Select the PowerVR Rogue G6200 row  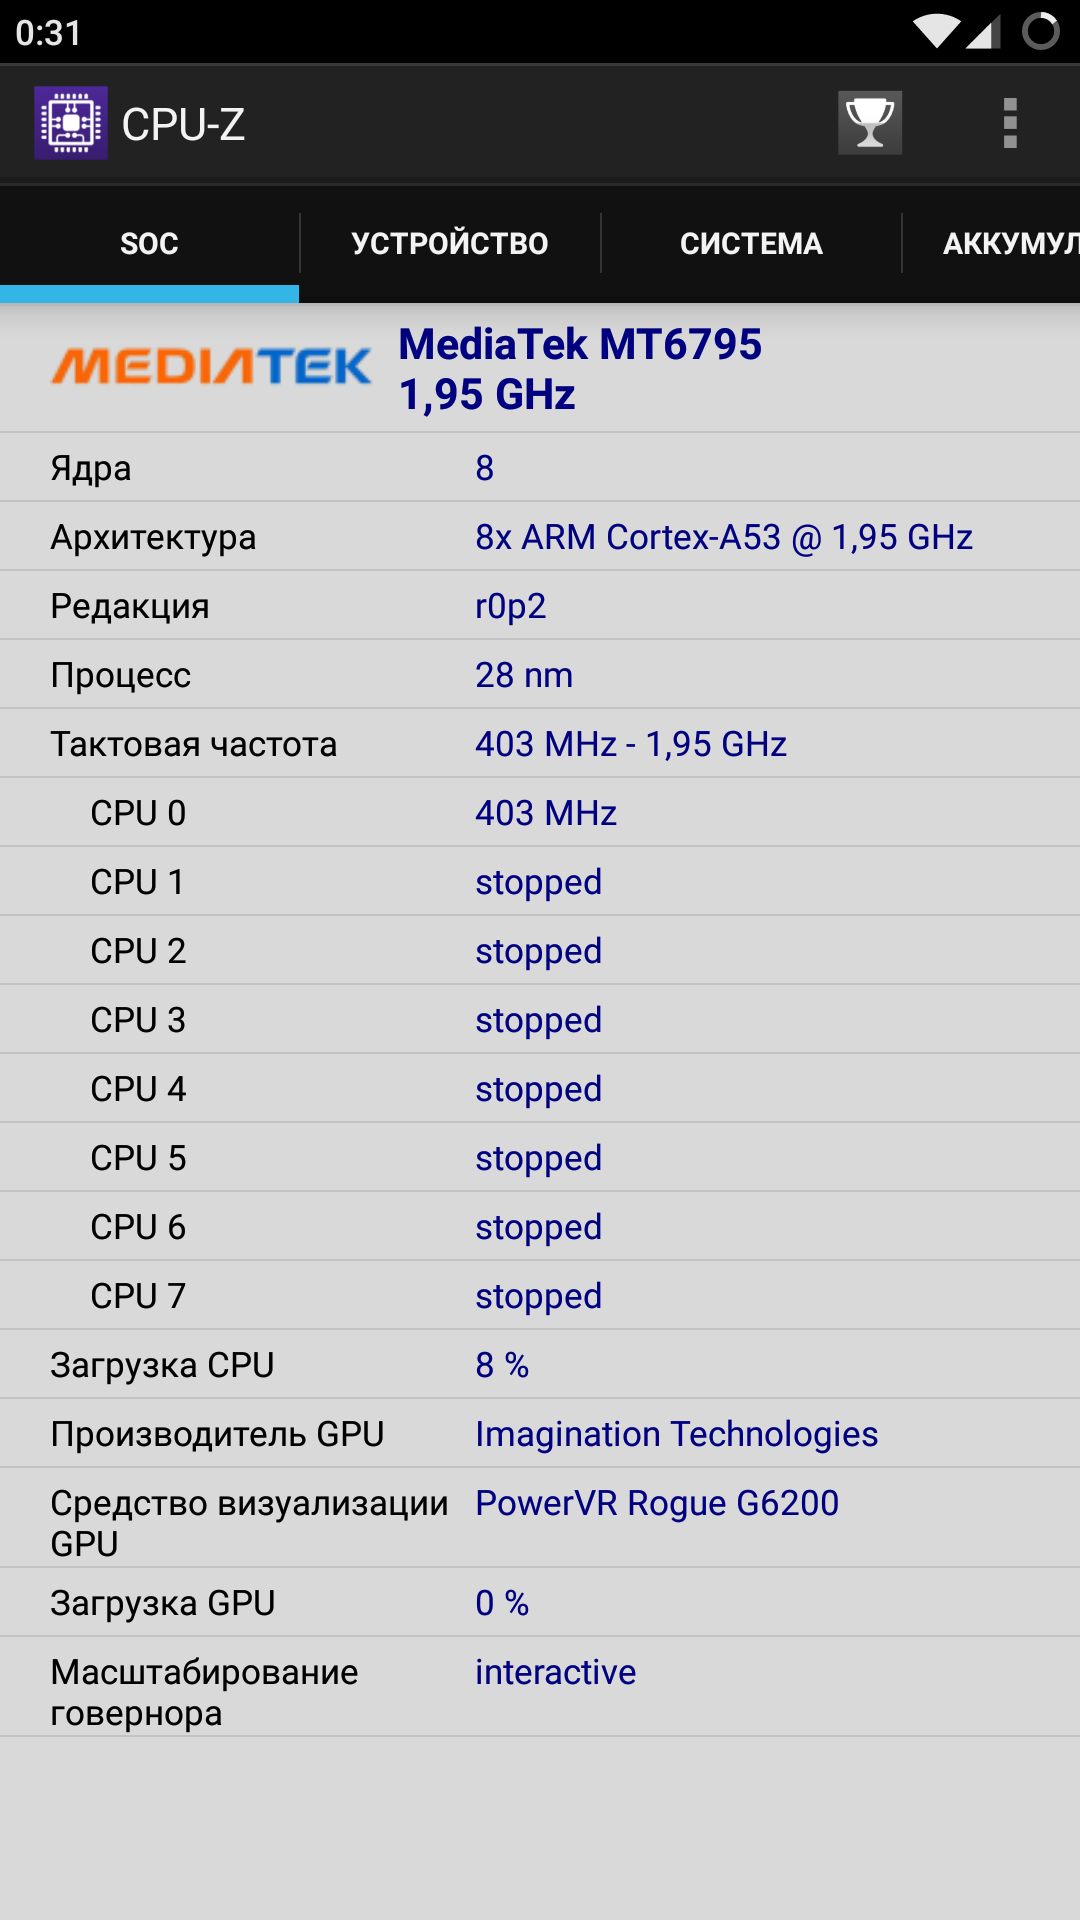point(540,1518)
